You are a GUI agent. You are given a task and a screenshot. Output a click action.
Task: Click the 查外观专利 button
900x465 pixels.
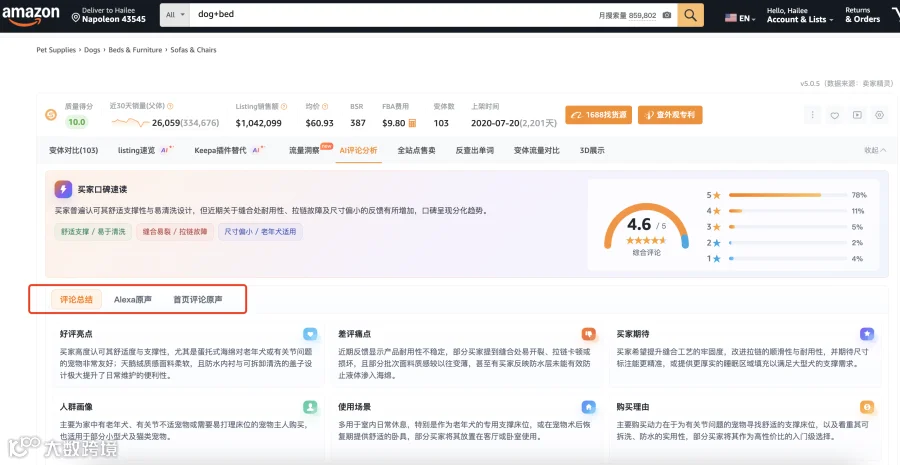pyautogui.click(x=670, y=115)
